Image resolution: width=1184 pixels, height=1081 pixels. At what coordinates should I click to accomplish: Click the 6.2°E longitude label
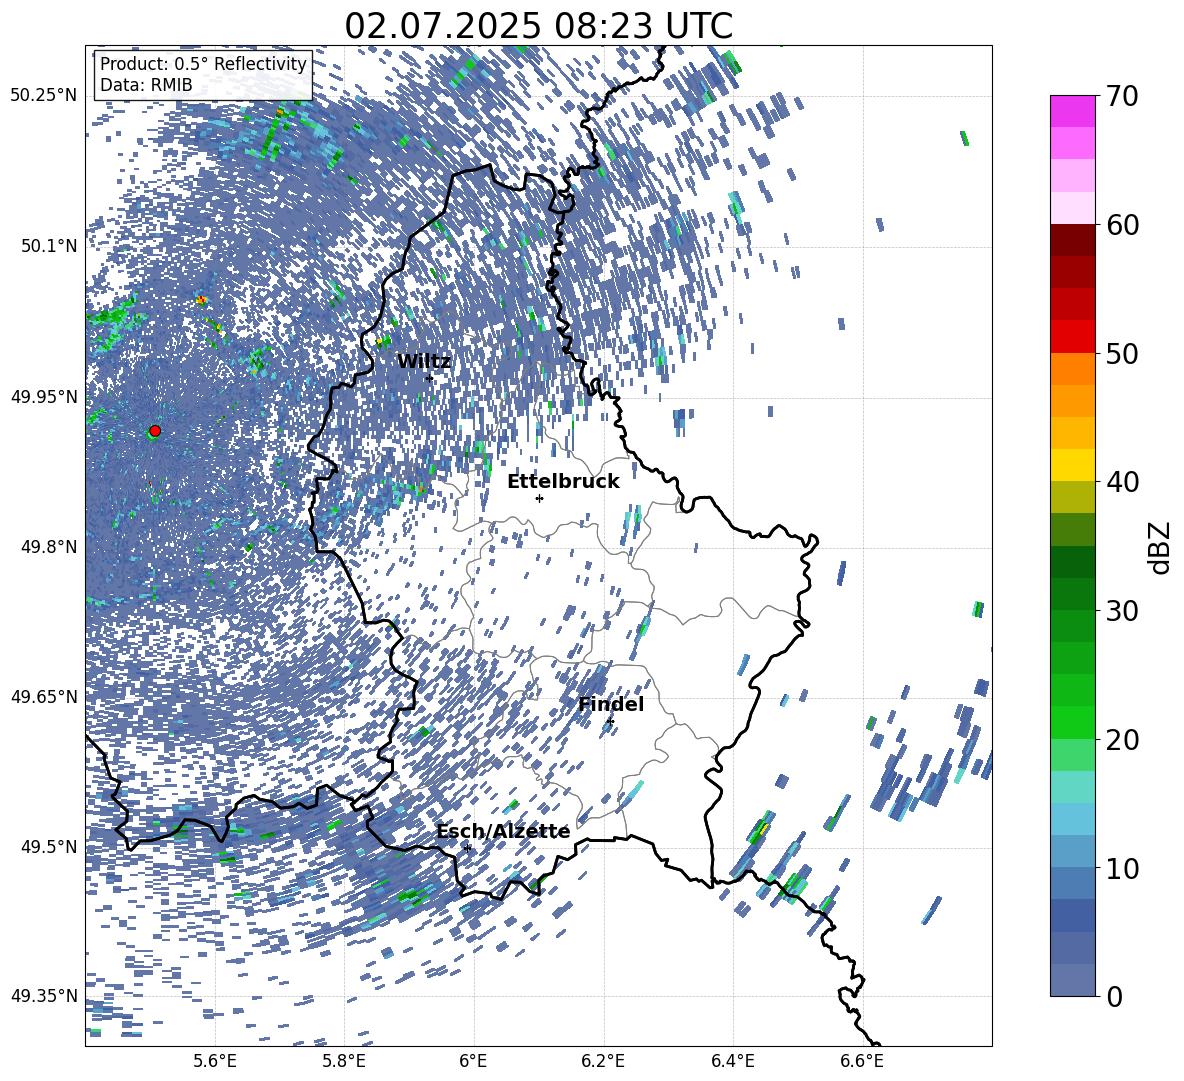[x=603, y=1061]
